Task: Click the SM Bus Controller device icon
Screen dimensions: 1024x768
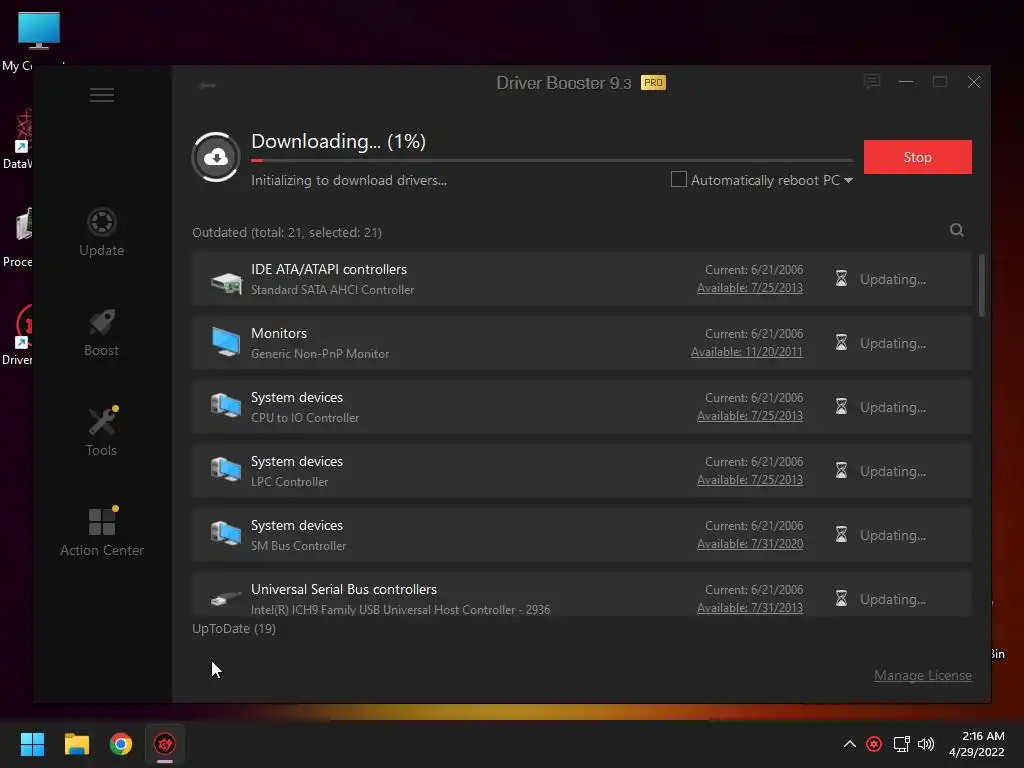Action: coord(226,534)
